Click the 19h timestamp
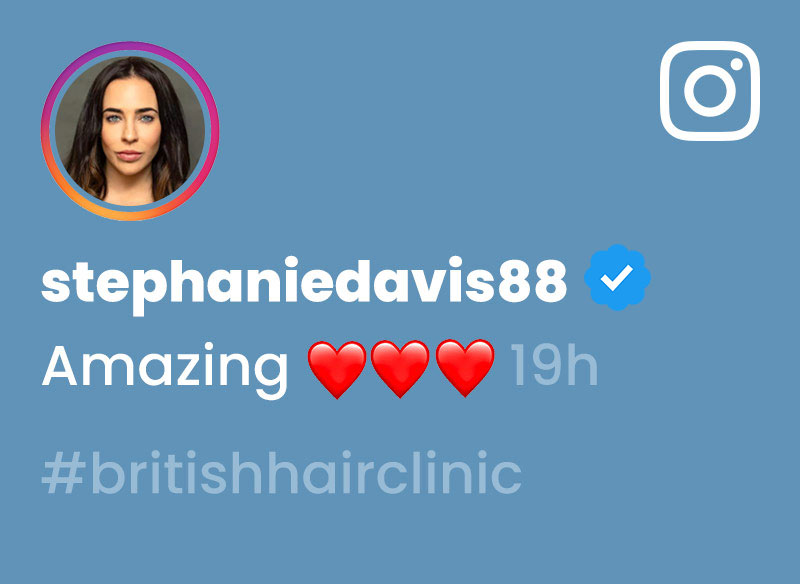Viewport: 800px width, 584px height. pos(554,365)
